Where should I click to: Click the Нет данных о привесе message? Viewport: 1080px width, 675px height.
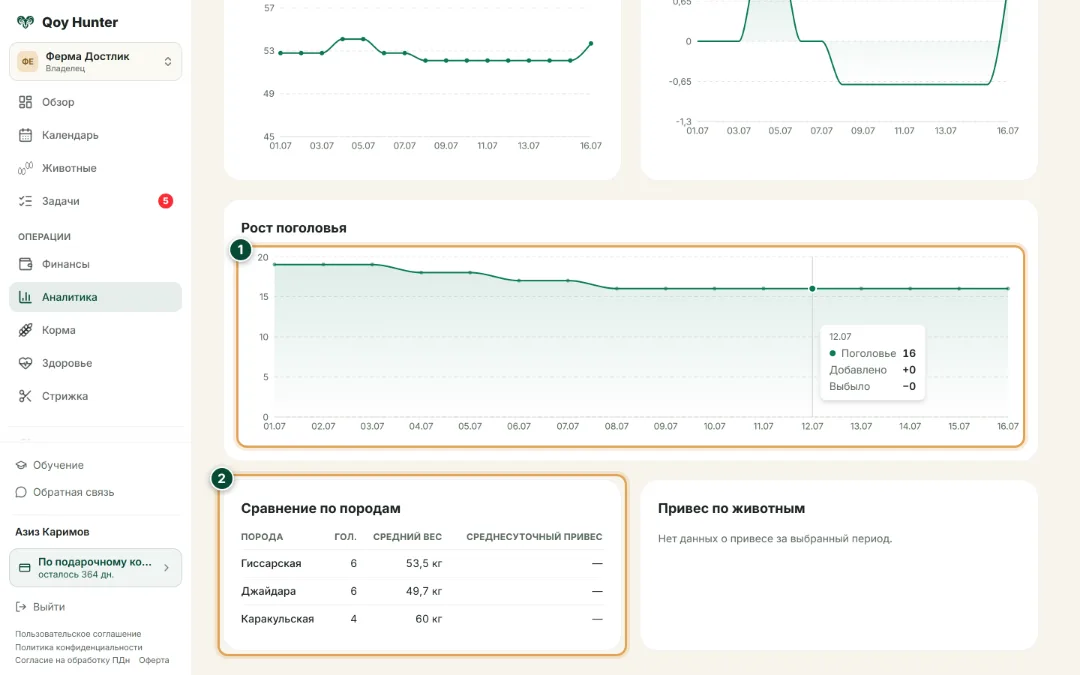(x=775, y=539)
